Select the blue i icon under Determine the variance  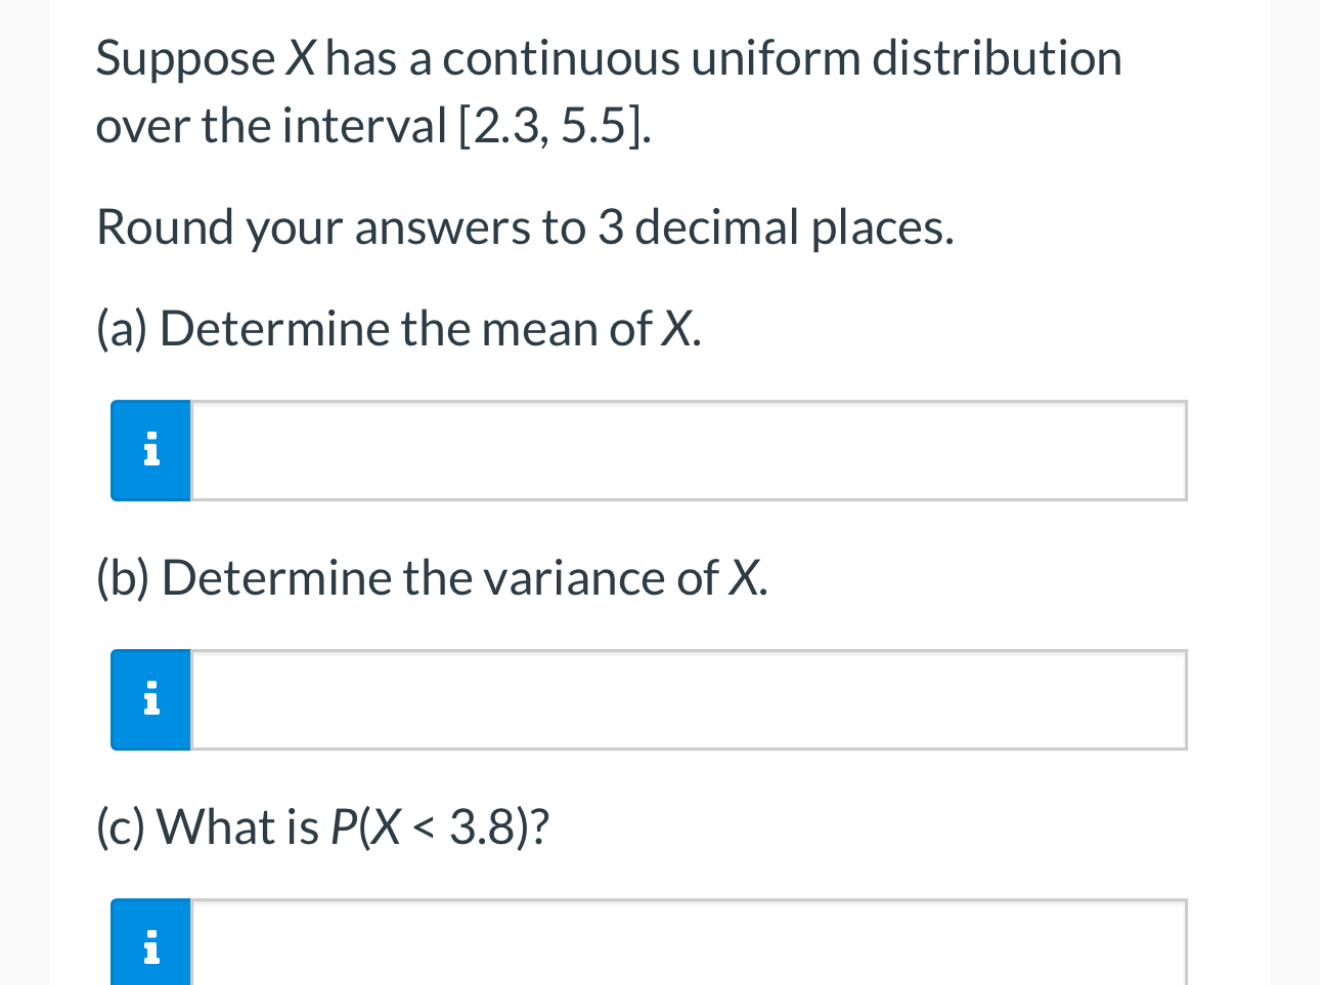[150, 698]
